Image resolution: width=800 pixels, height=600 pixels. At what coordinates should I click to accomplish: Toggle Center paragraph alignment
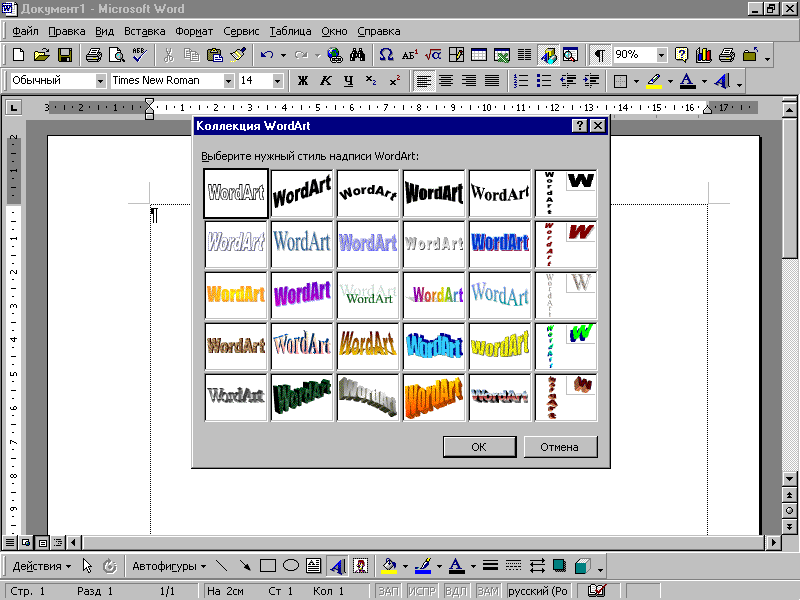click(446, 81)
